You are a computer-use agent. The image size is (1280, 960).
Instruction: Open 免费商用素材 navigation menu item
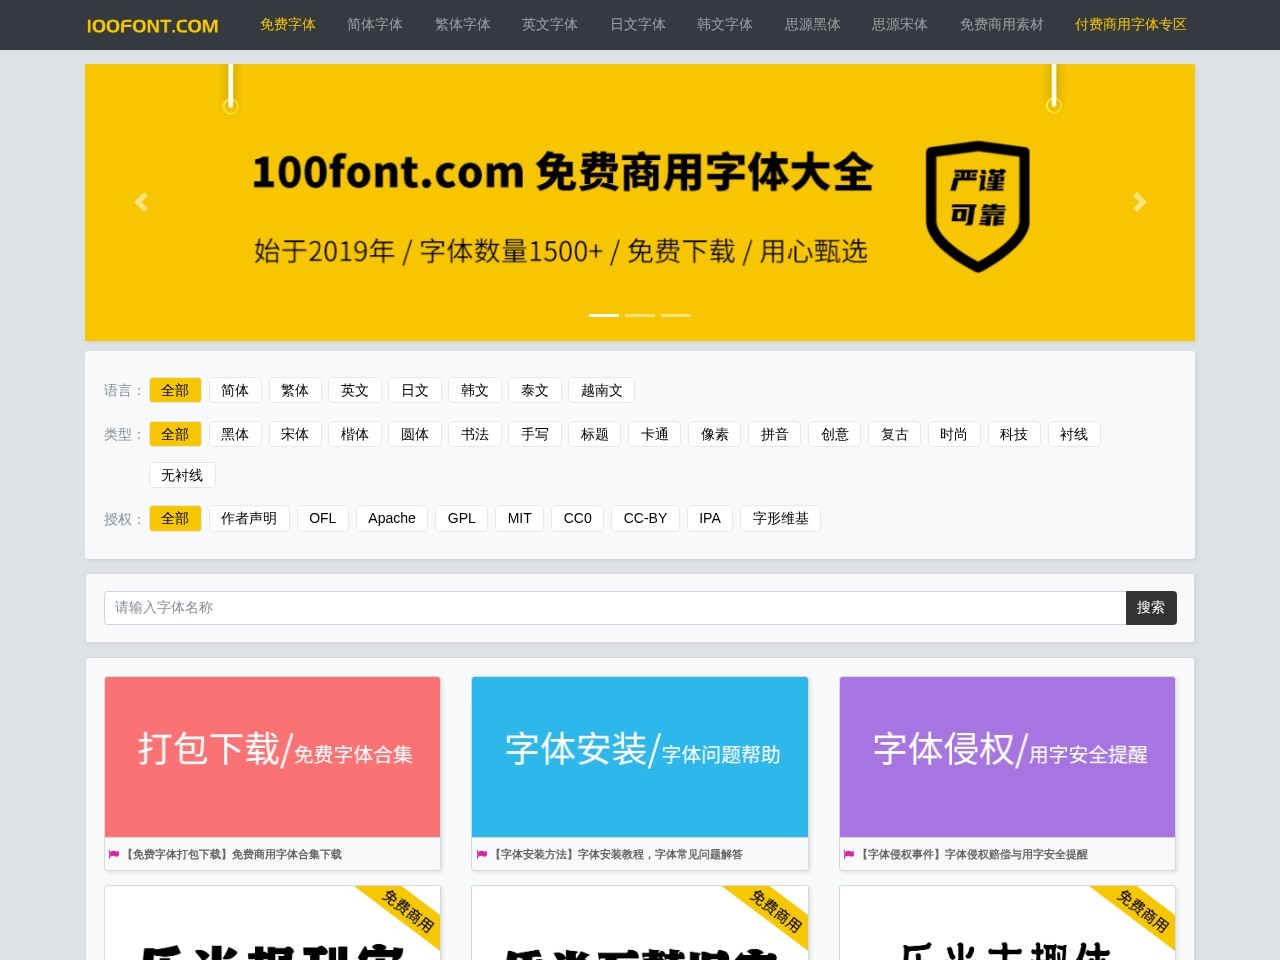click(x=1002, y=24)
